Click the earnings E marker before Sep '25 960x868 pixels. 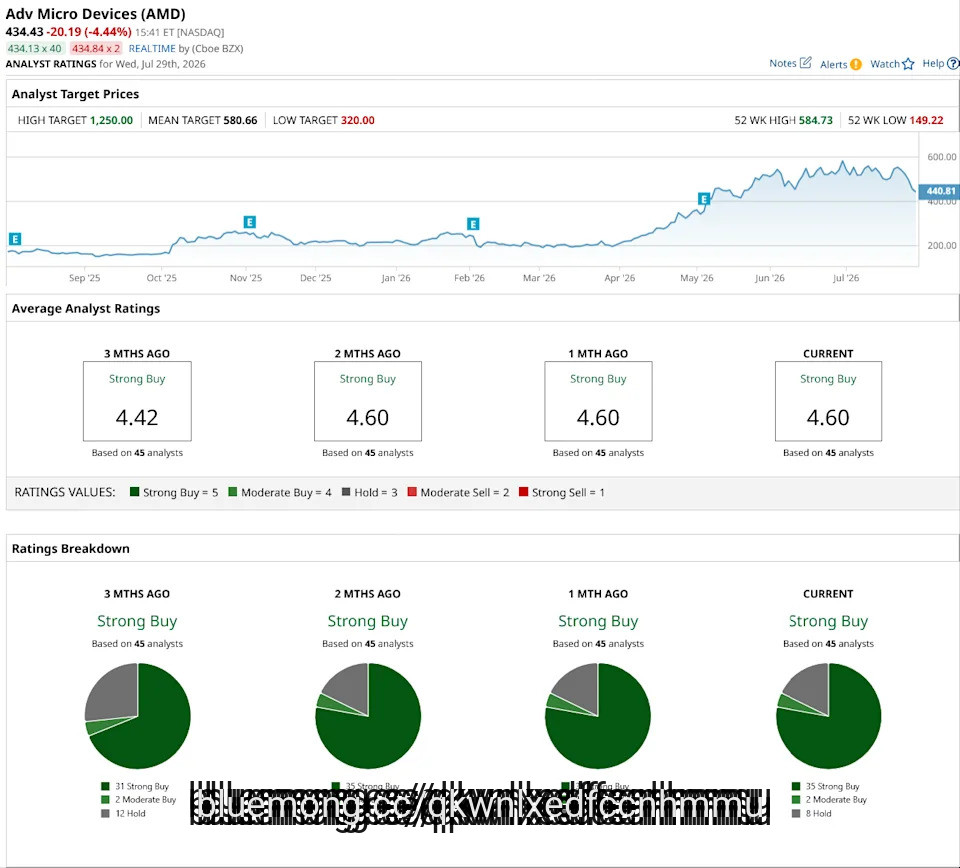tap(15, 239)
